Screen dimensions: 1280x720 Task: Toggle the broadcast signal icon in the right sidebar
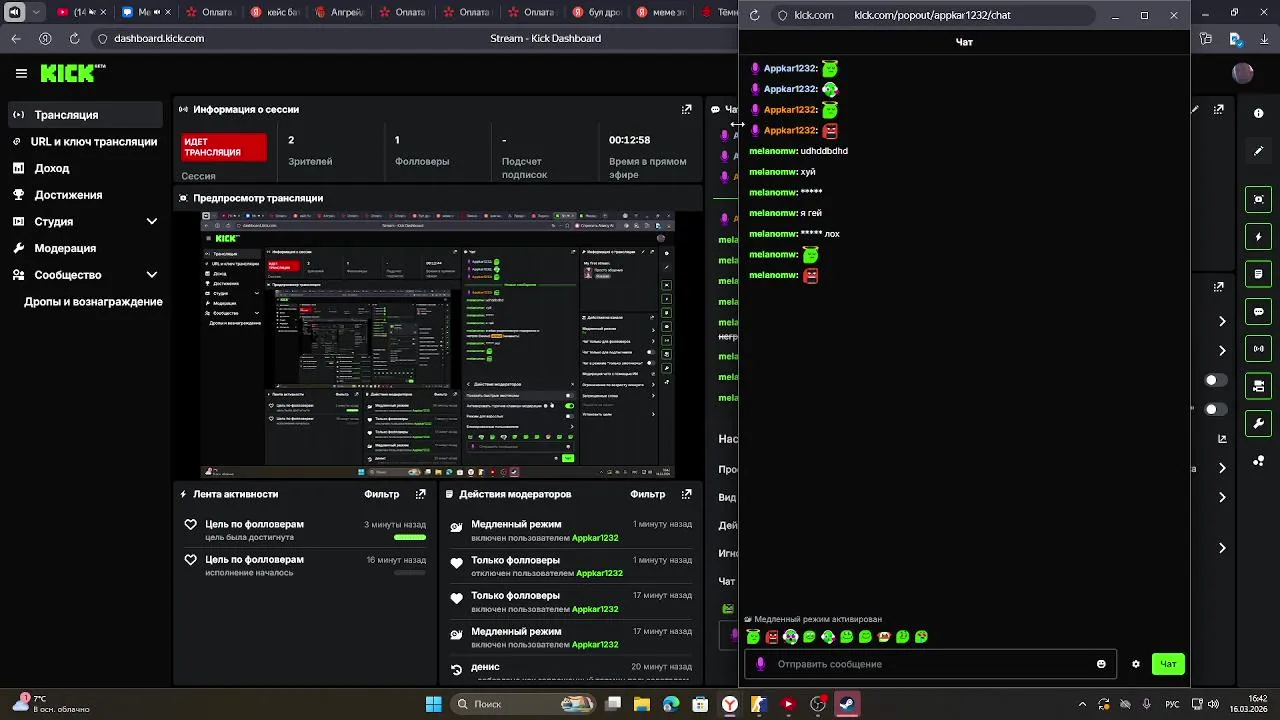point(1259,348)
